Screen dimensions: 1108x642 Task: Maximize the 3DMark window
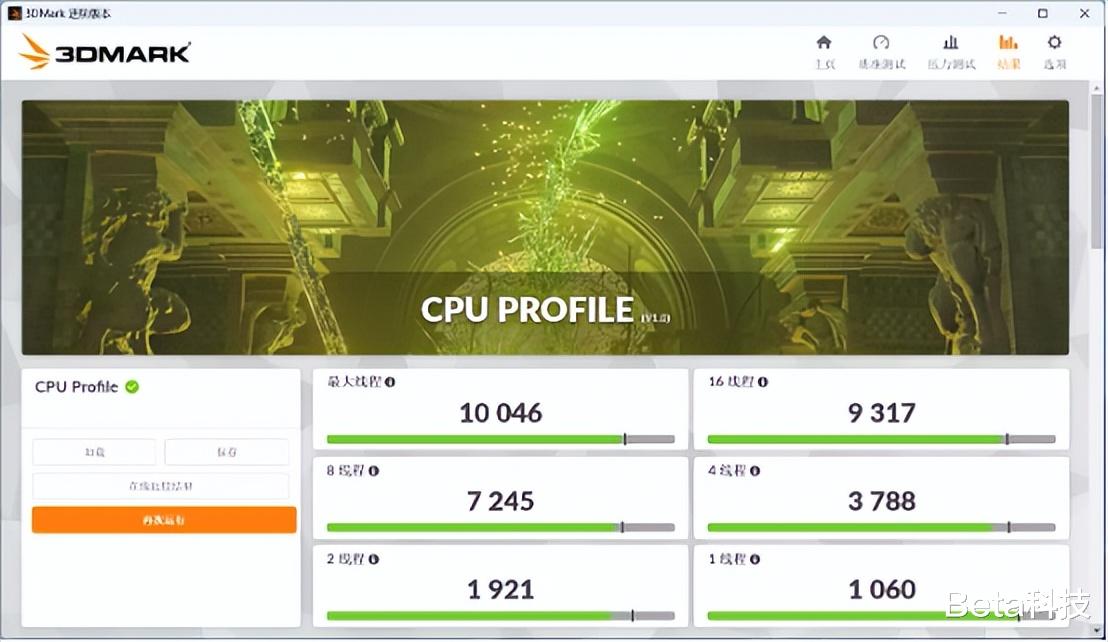pos(1043,13)
